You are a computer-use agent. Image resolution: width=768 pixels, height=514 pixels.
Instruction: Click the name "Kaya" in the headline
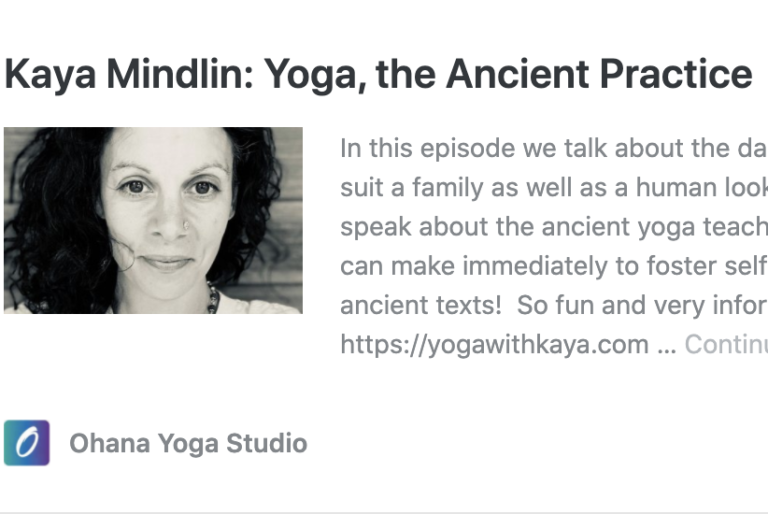click(x=50, y=75)
